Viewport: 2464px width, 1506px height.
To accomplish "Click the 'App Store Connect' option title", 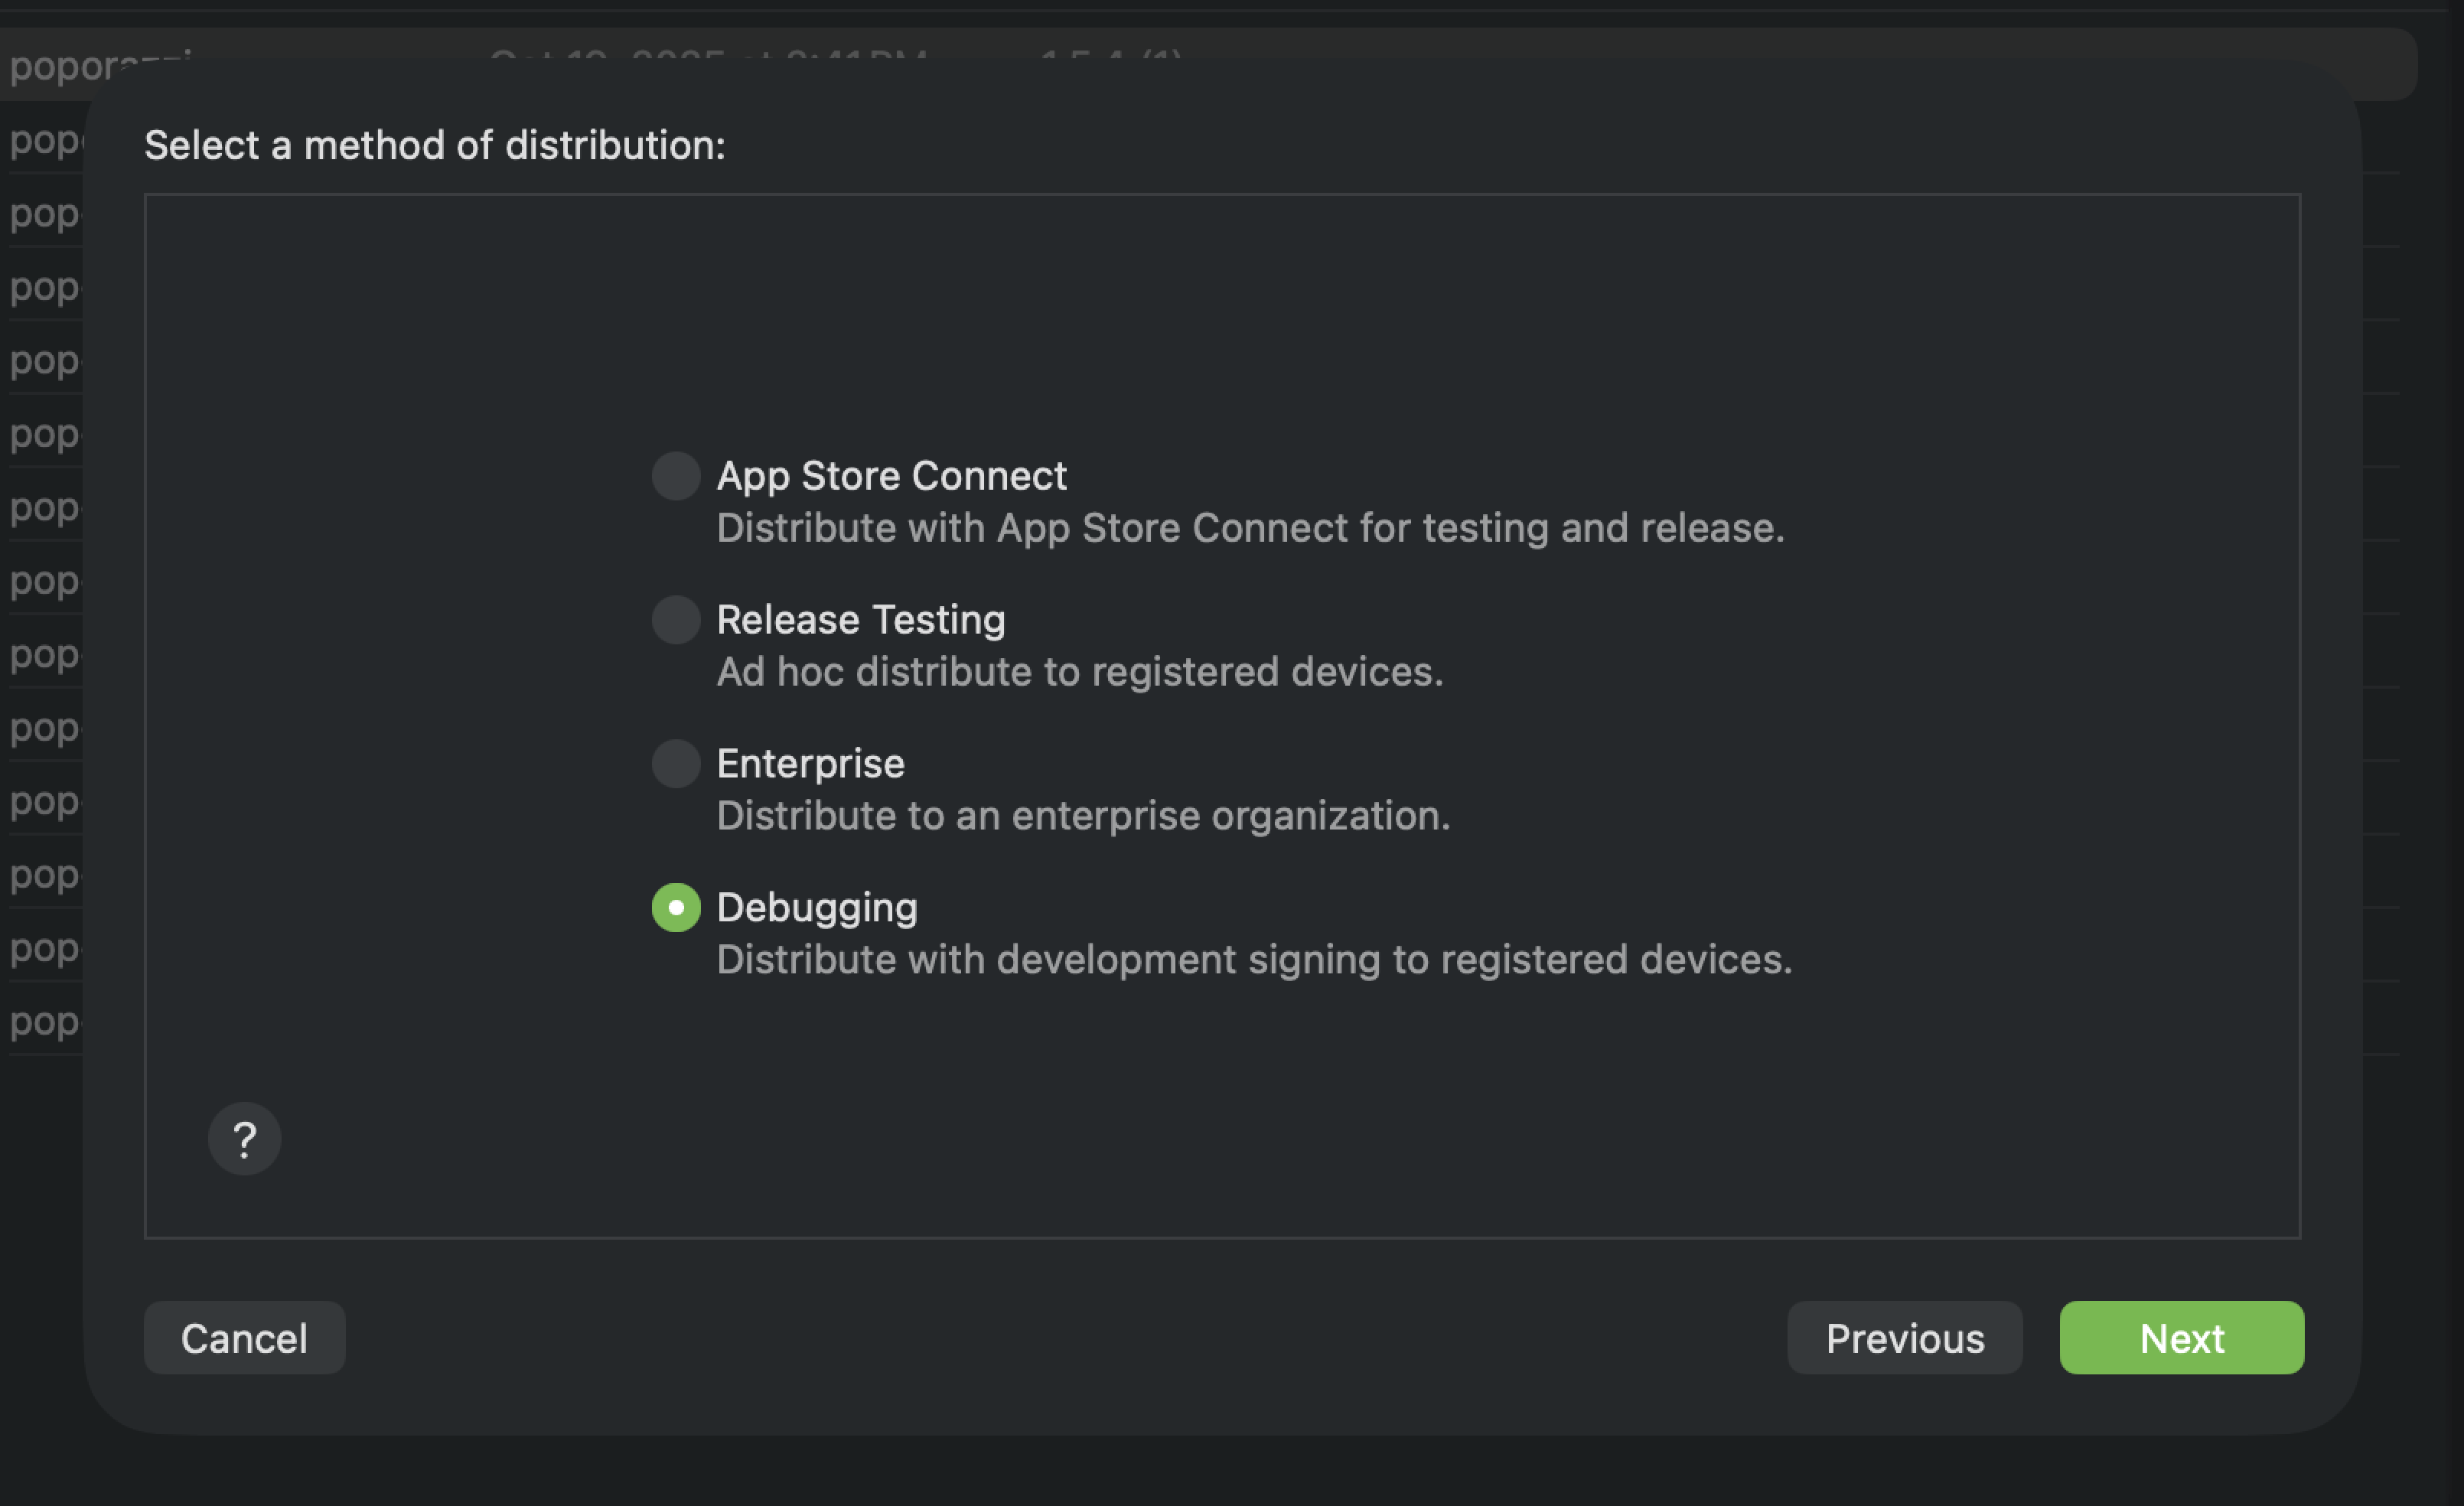I will [891, 476].
